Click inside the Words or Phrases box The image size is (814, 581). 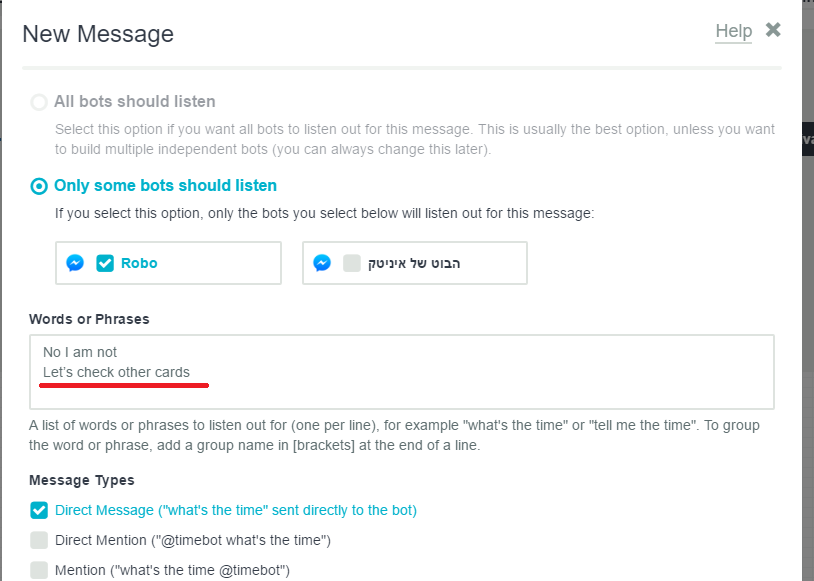tap(402, 372)
